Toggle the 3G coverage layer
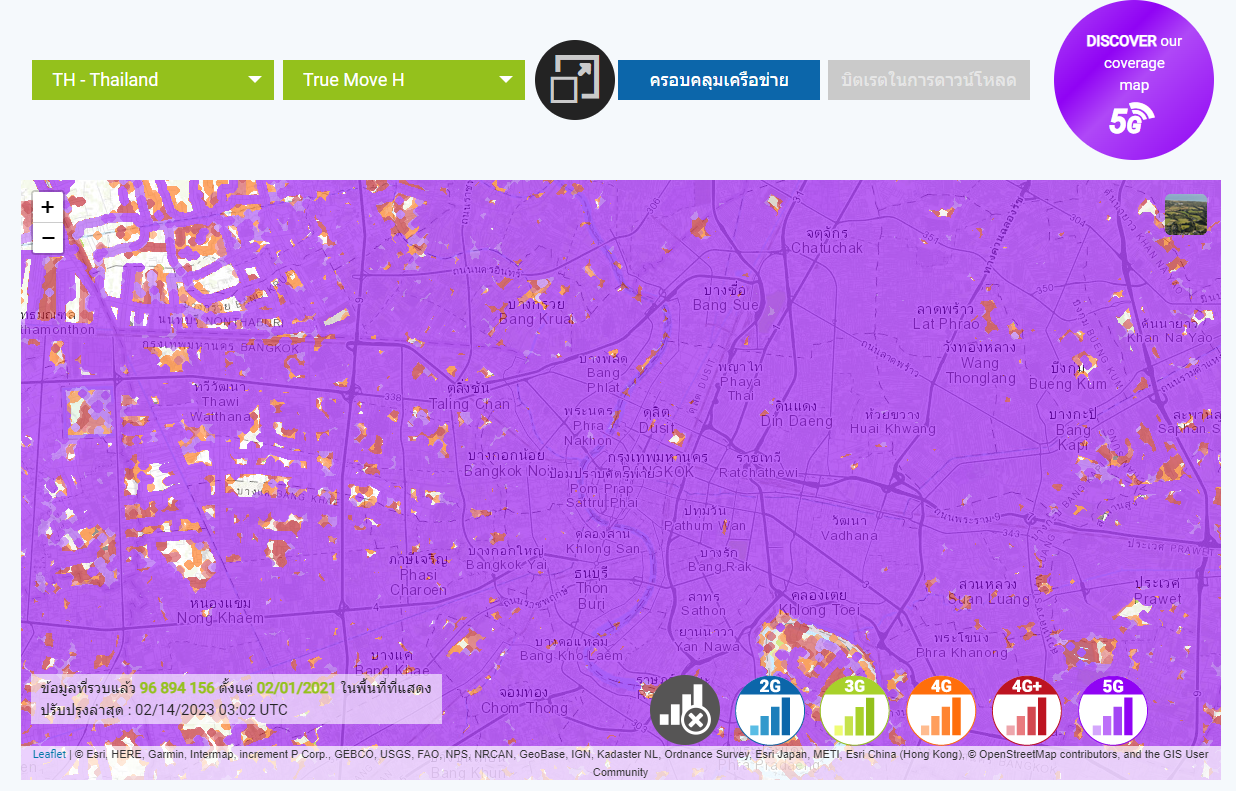The width and height of the screenshot is (1236, 791). pos(855,711)
